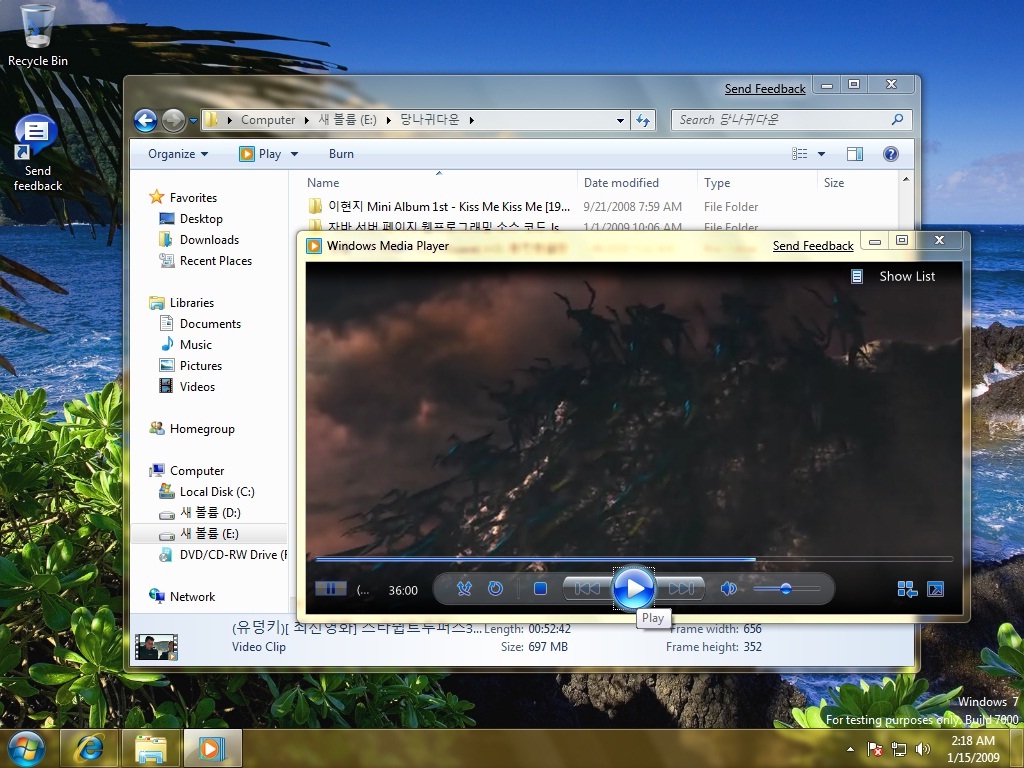The image size is (1024, 768).
Task: Toggle the Explorer preview pane
Action: pyautogui.click(x=855, y=154)
